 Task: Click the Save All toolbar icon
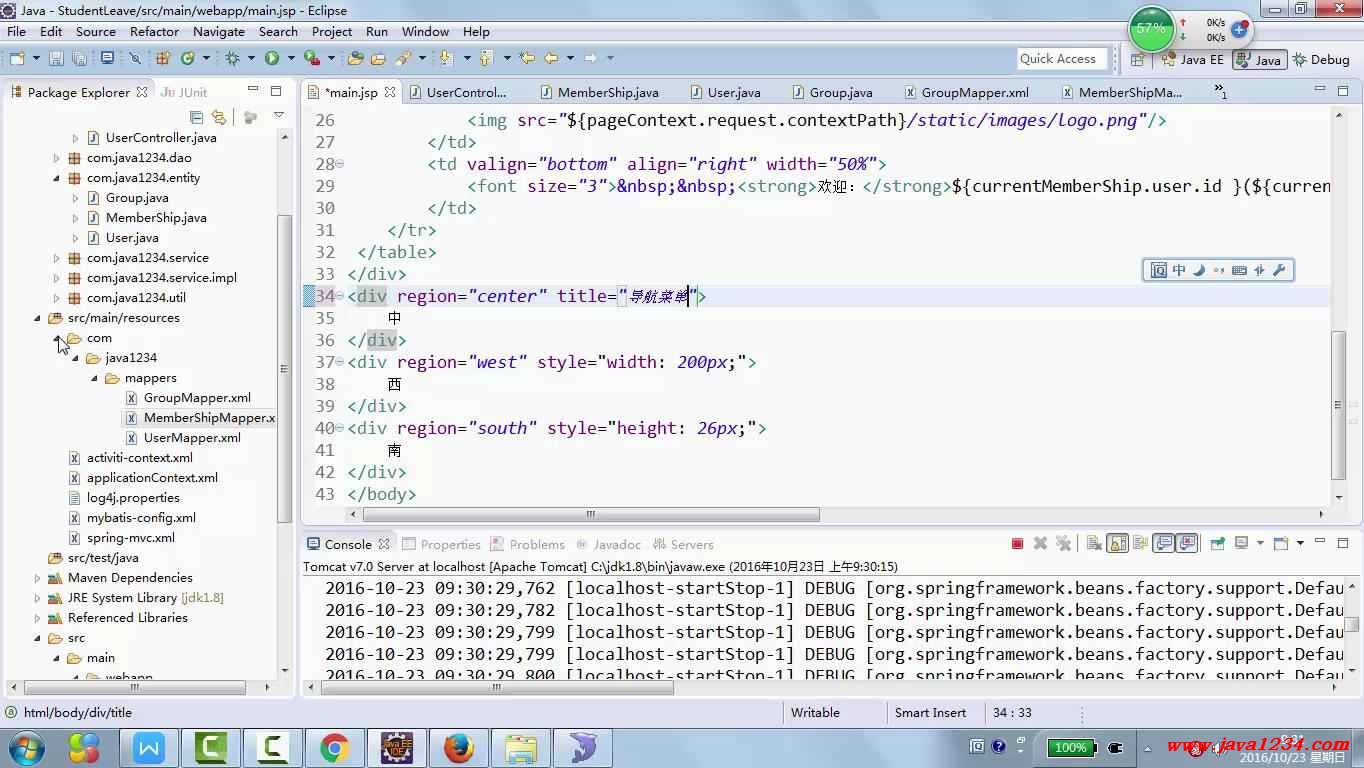[x=80, y=59]
